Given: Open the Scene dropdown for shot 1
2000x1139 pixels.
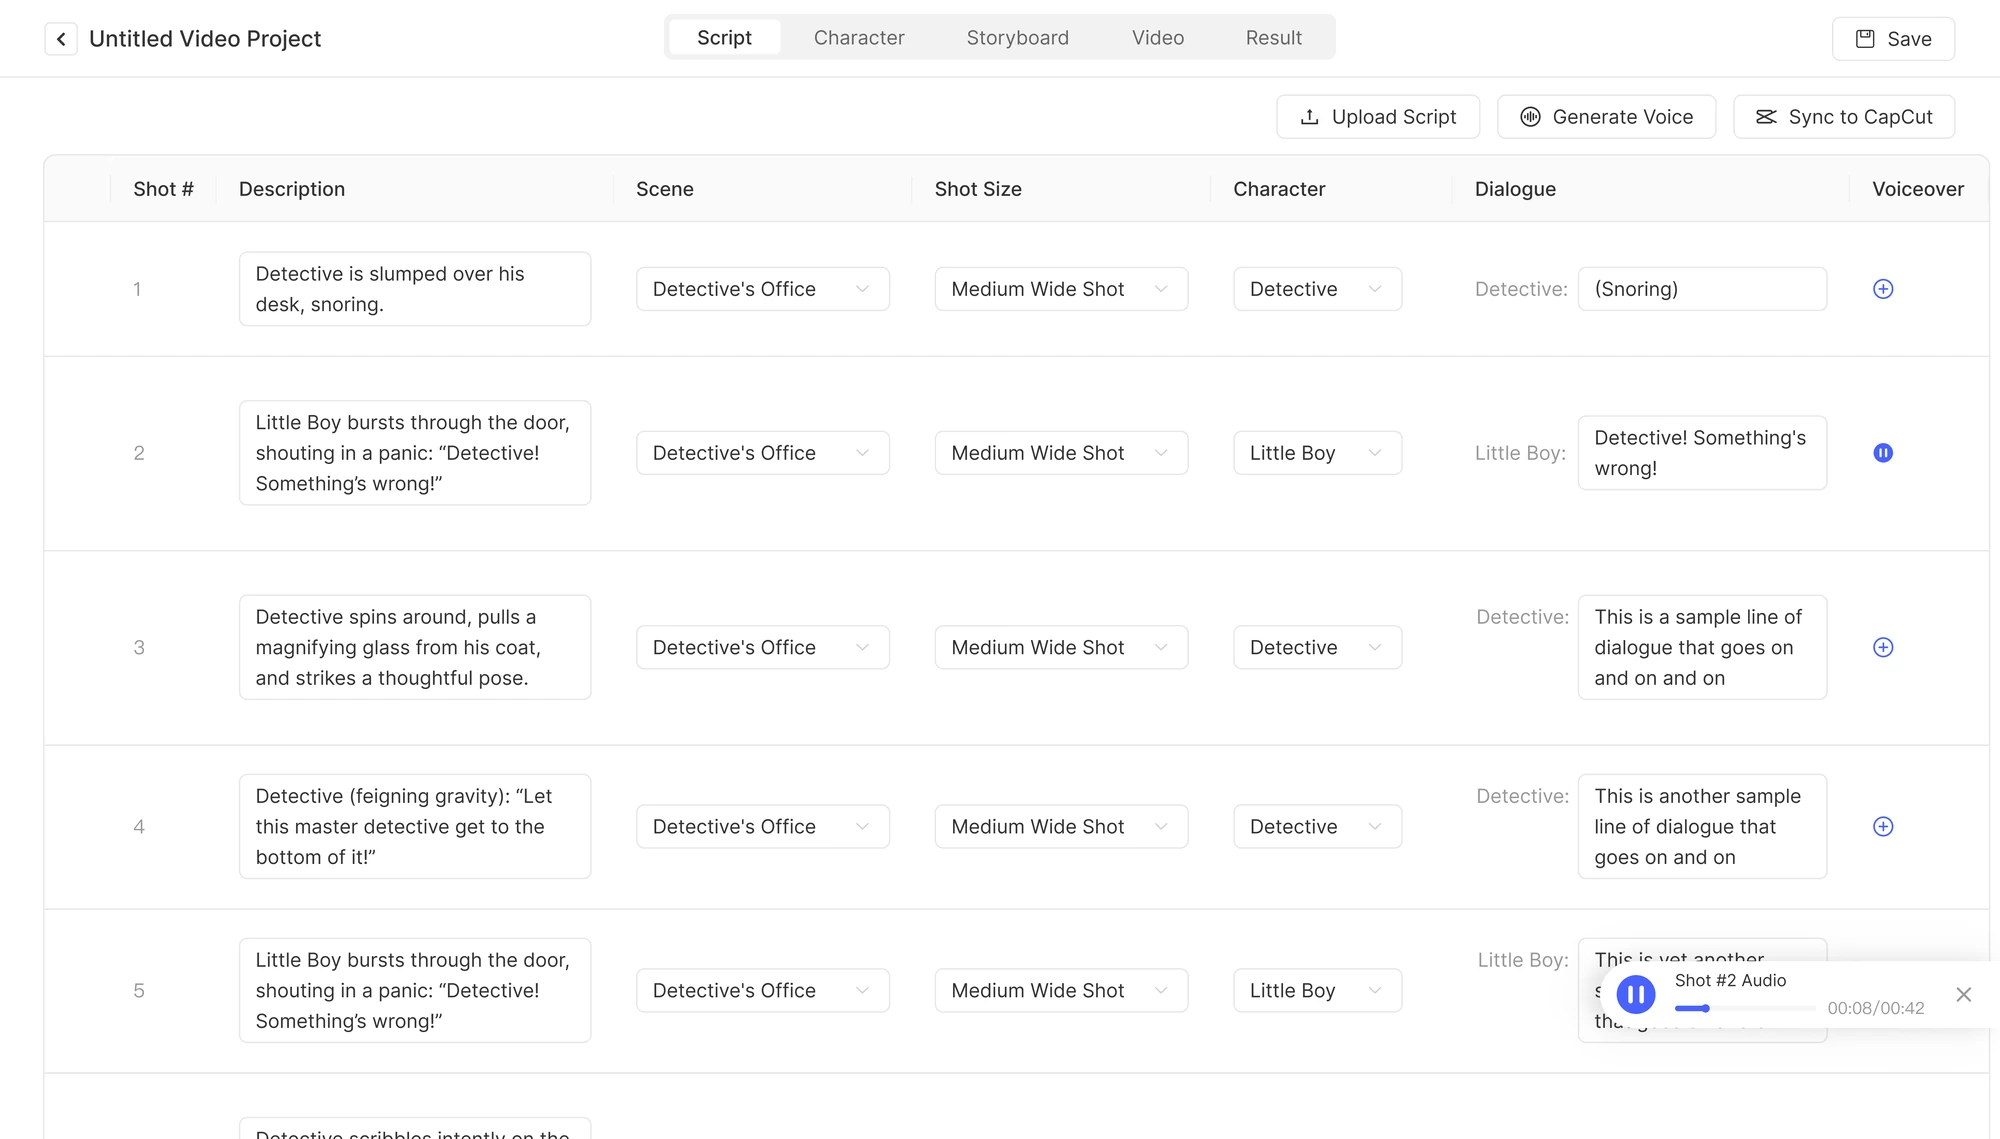Looking at the screenshot, I should point(763,289).
